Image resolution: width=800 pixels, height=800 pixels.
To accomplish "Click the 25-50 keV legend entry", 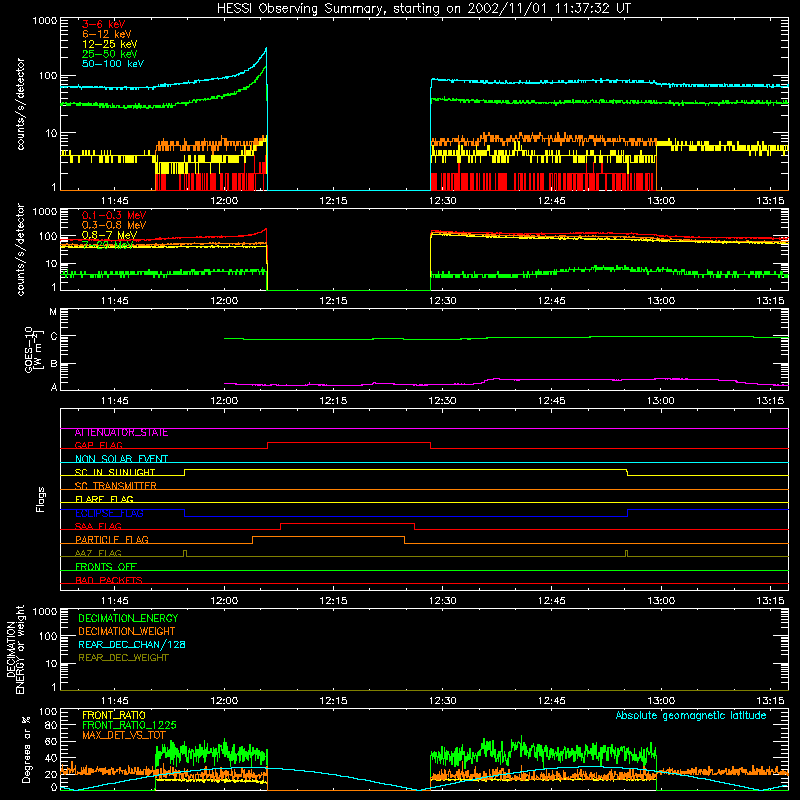I will point(110,54).
